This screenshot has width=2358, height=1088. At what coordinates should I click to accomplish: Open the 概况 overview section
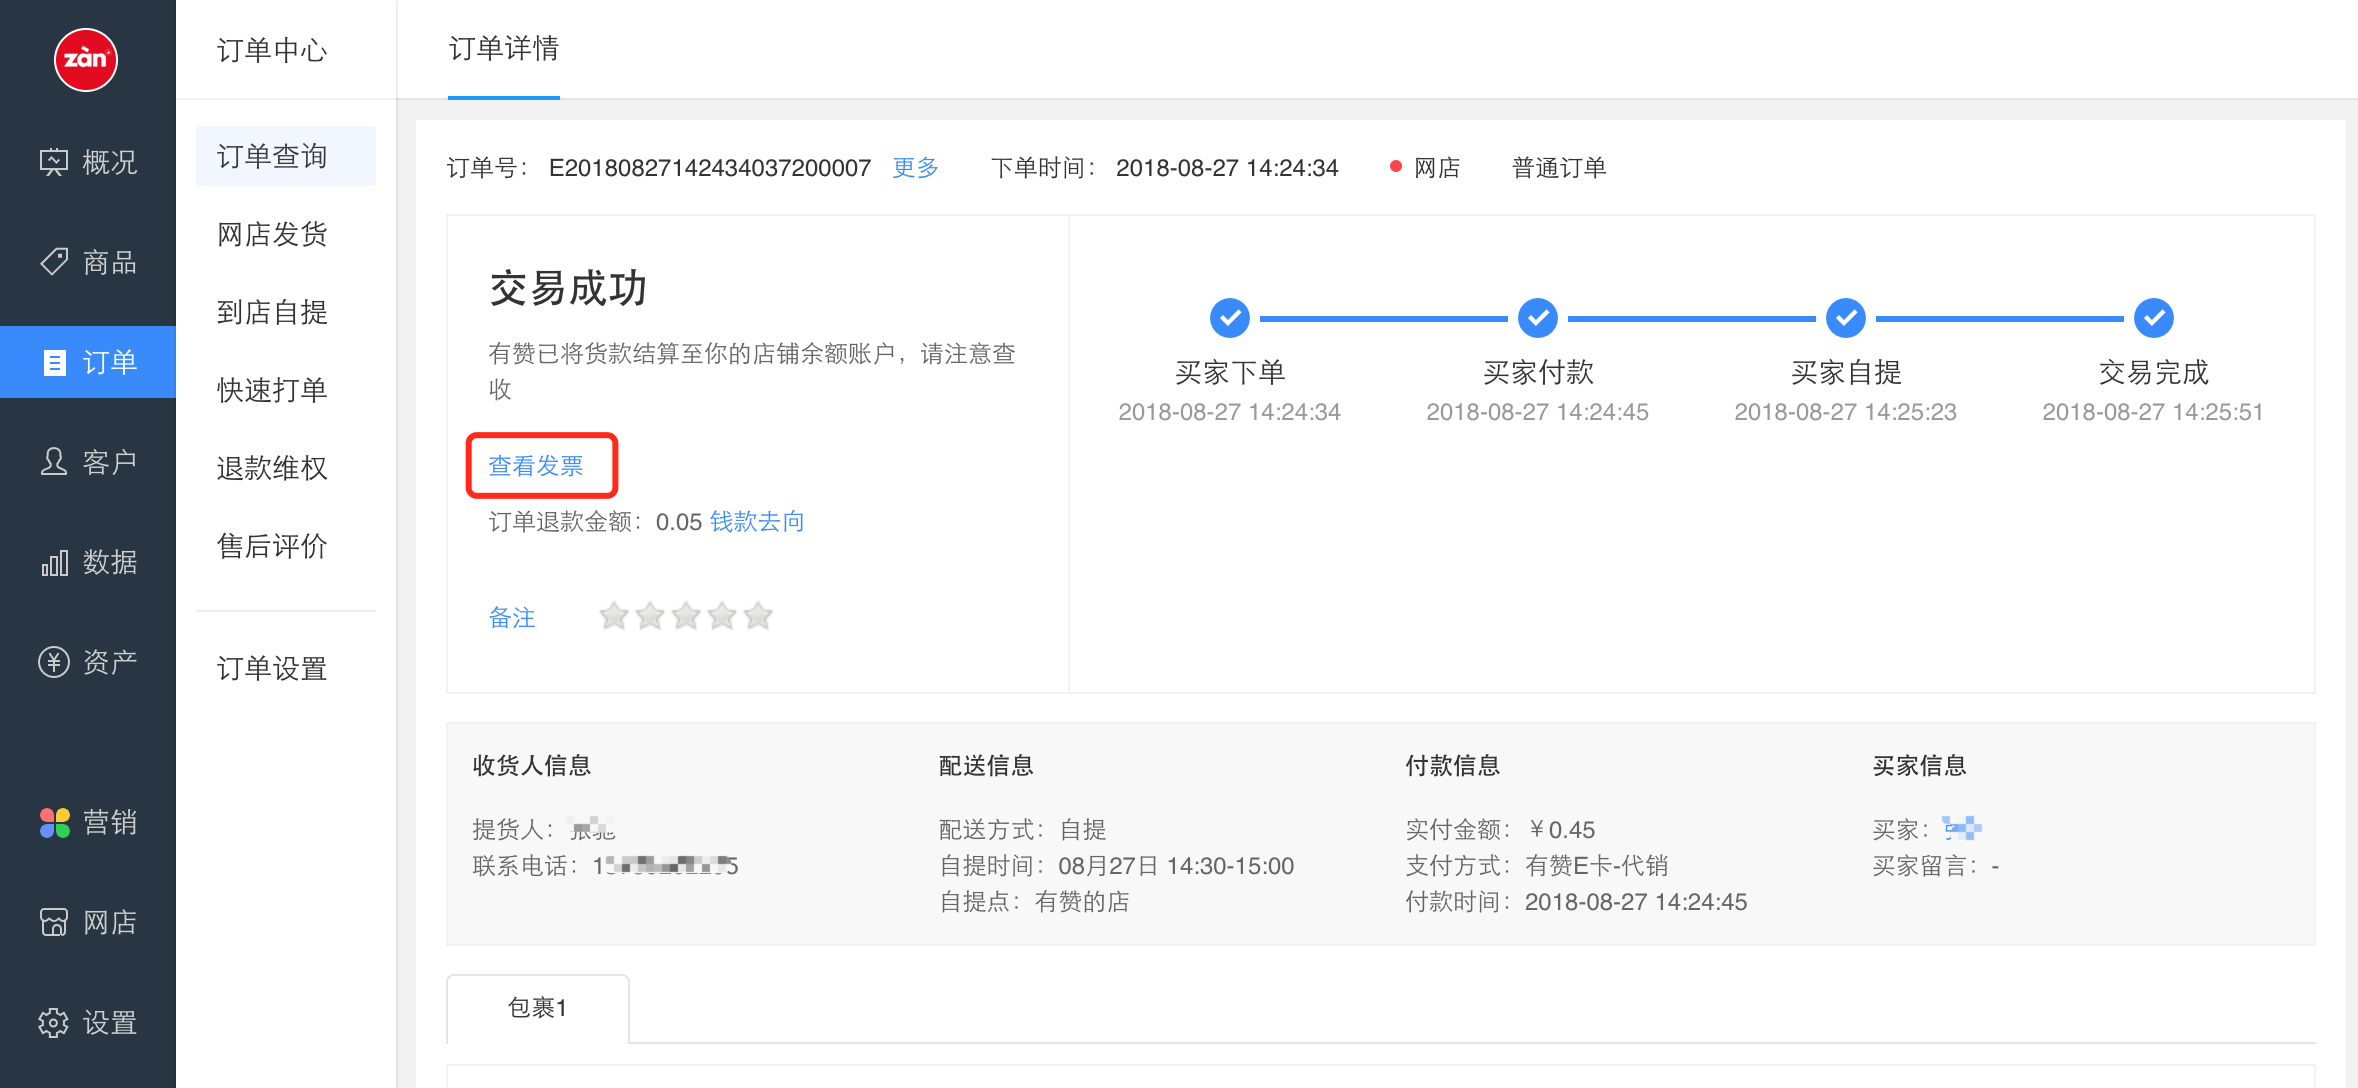coord(88,162)
